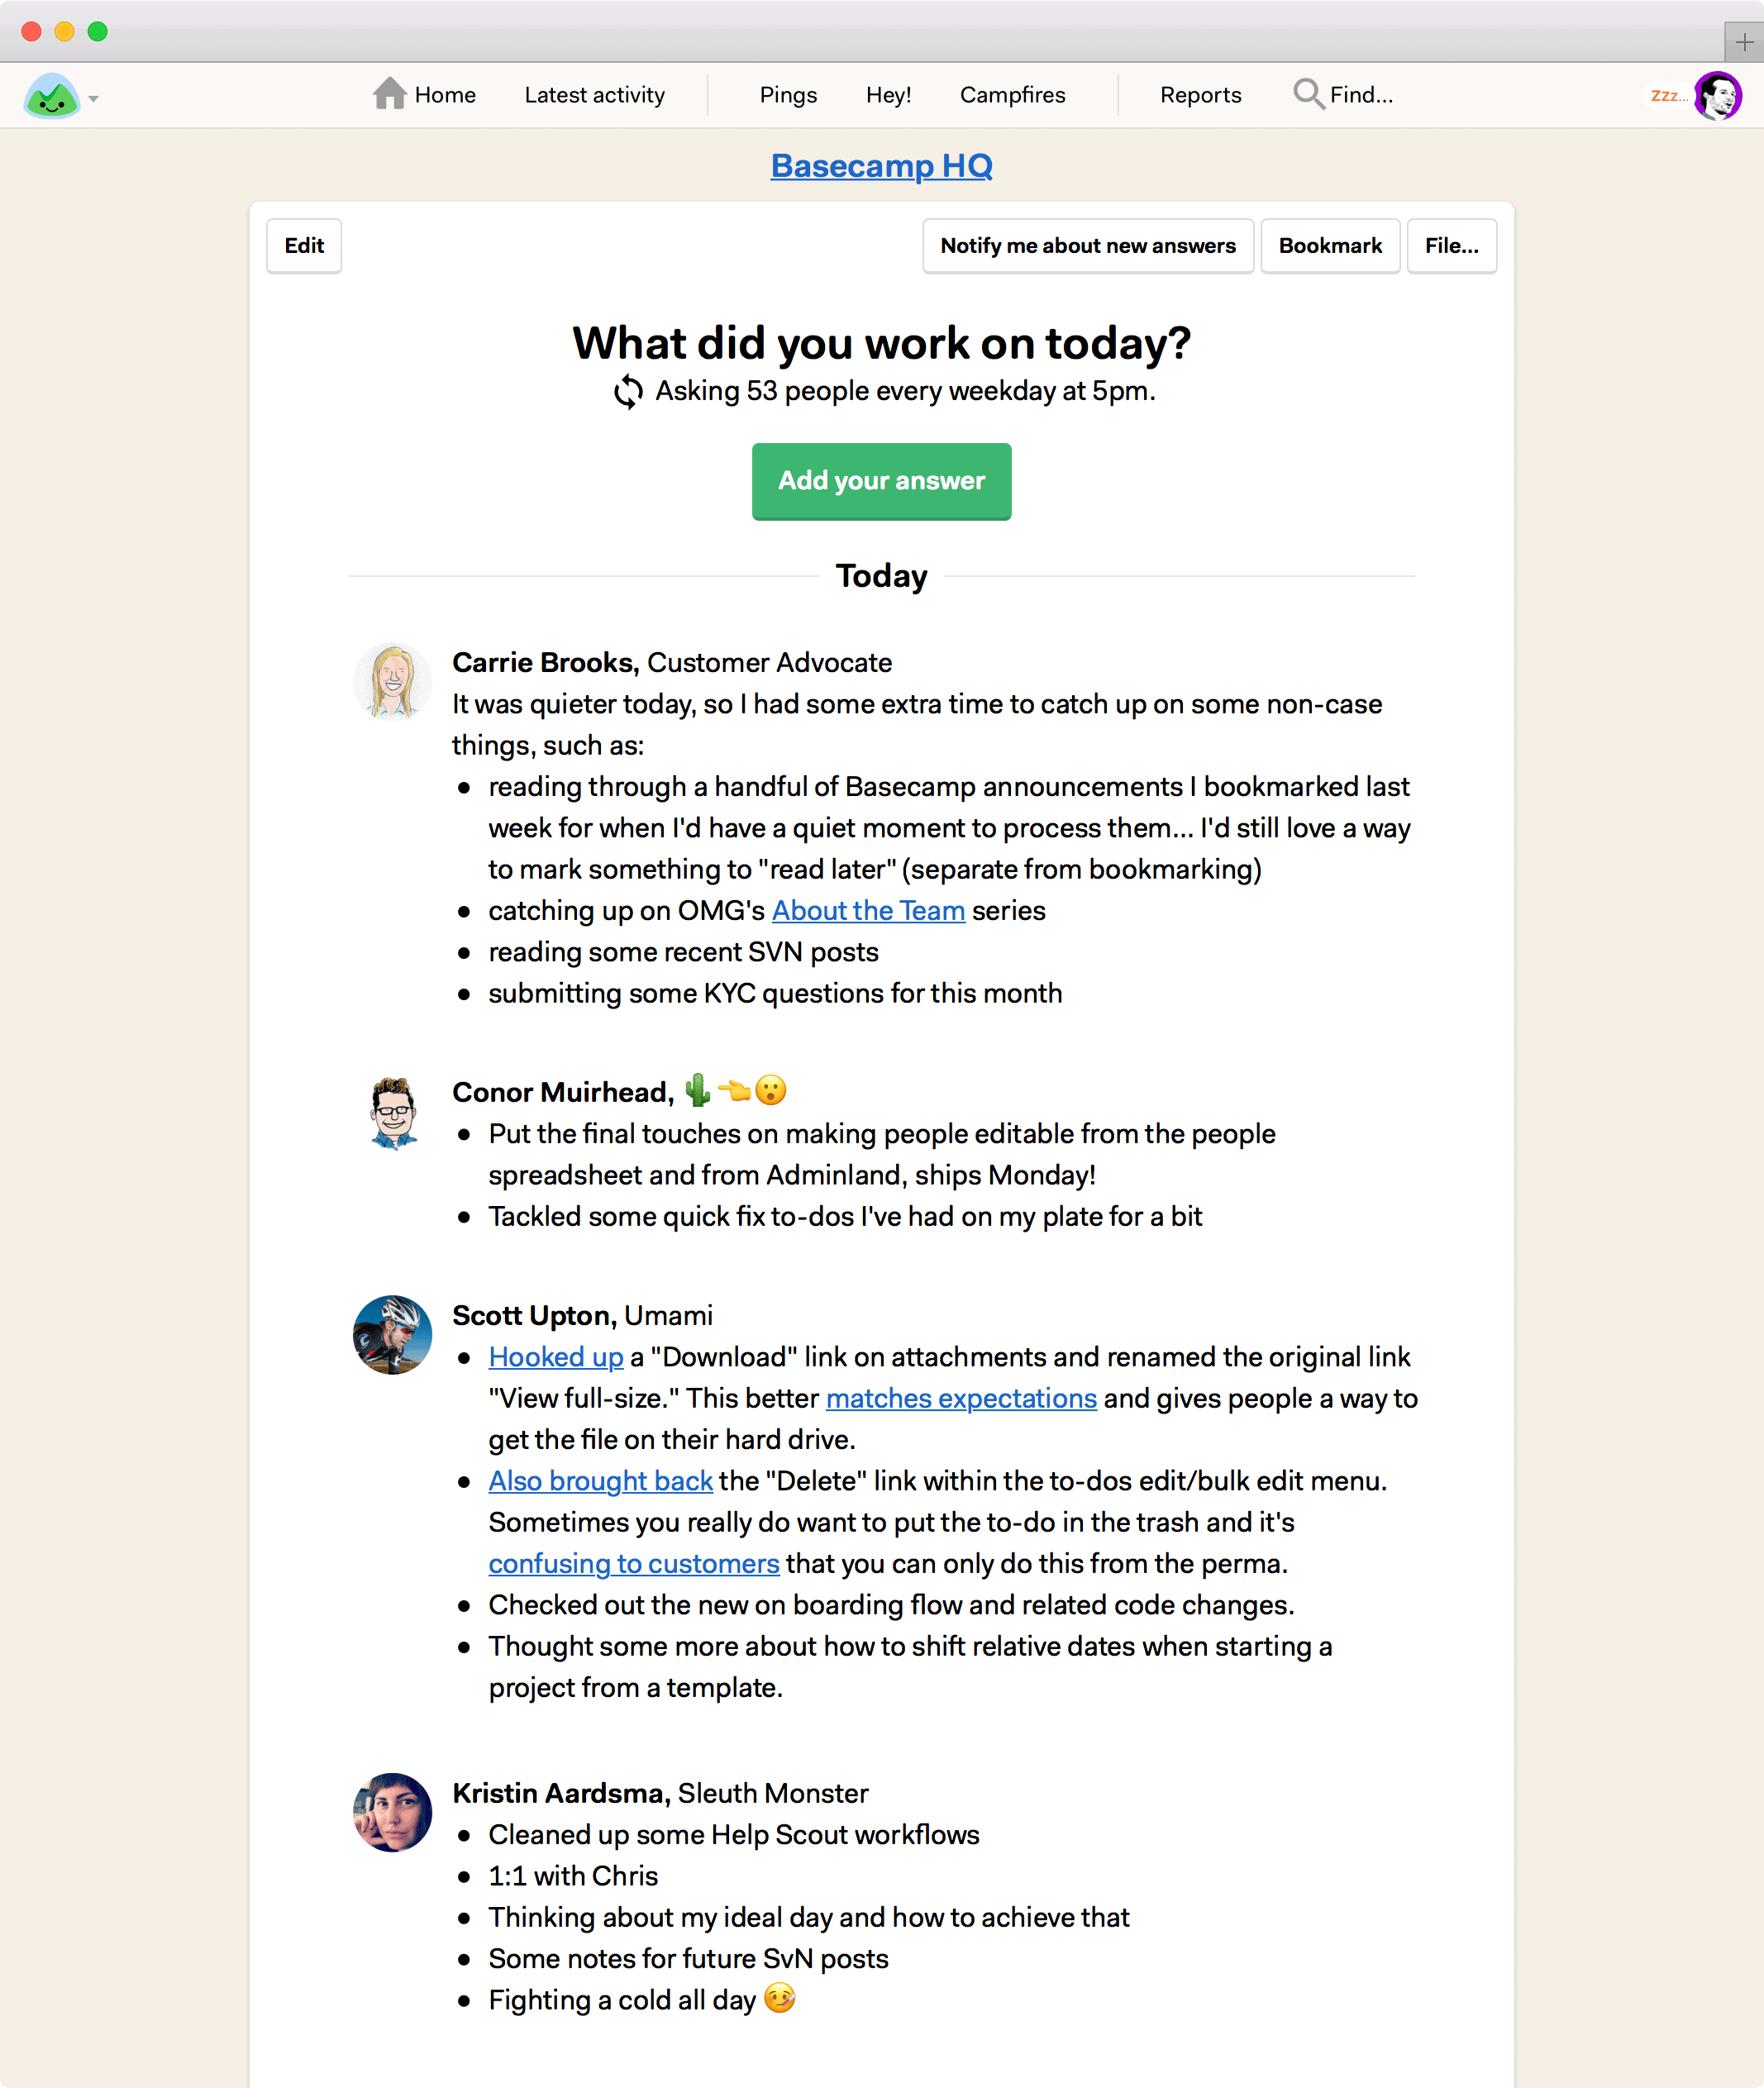
Task: Open the Pings menu
Action: (789, 95)
